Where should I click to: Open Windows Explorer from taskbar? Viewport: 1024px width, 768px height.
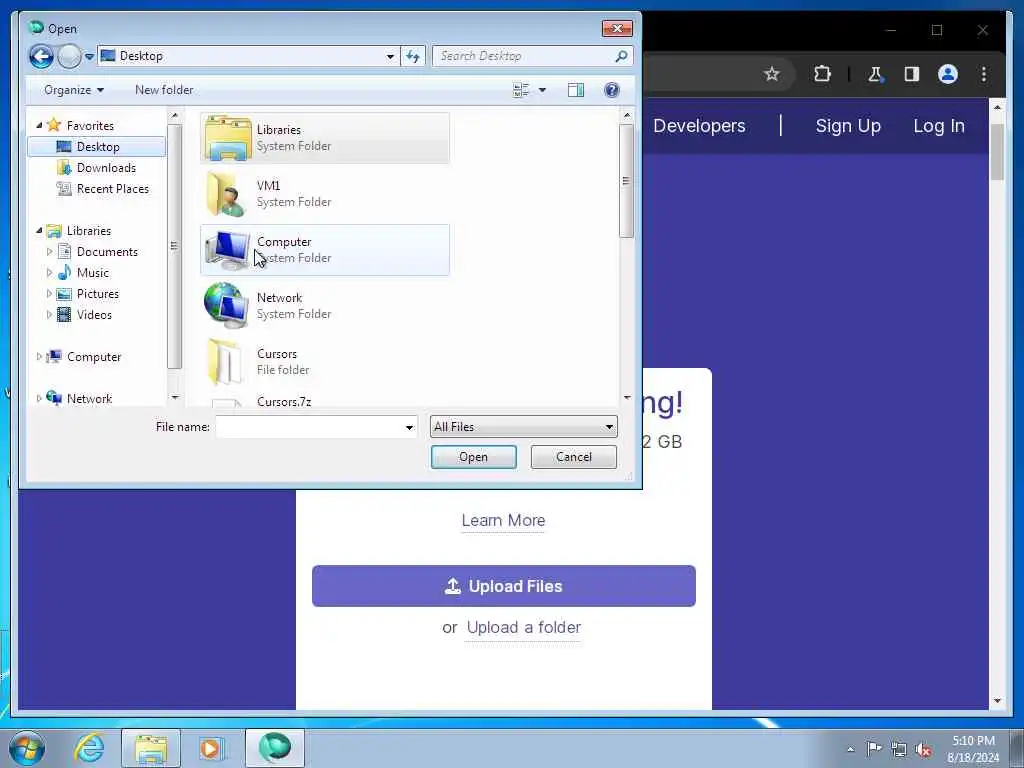151,748
